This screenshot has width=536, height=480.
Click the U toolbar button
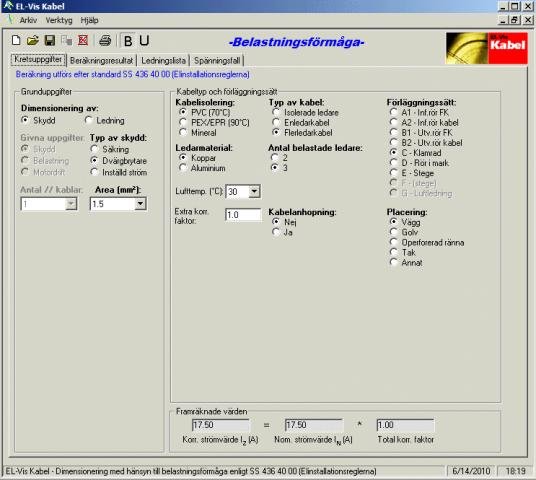144,41
